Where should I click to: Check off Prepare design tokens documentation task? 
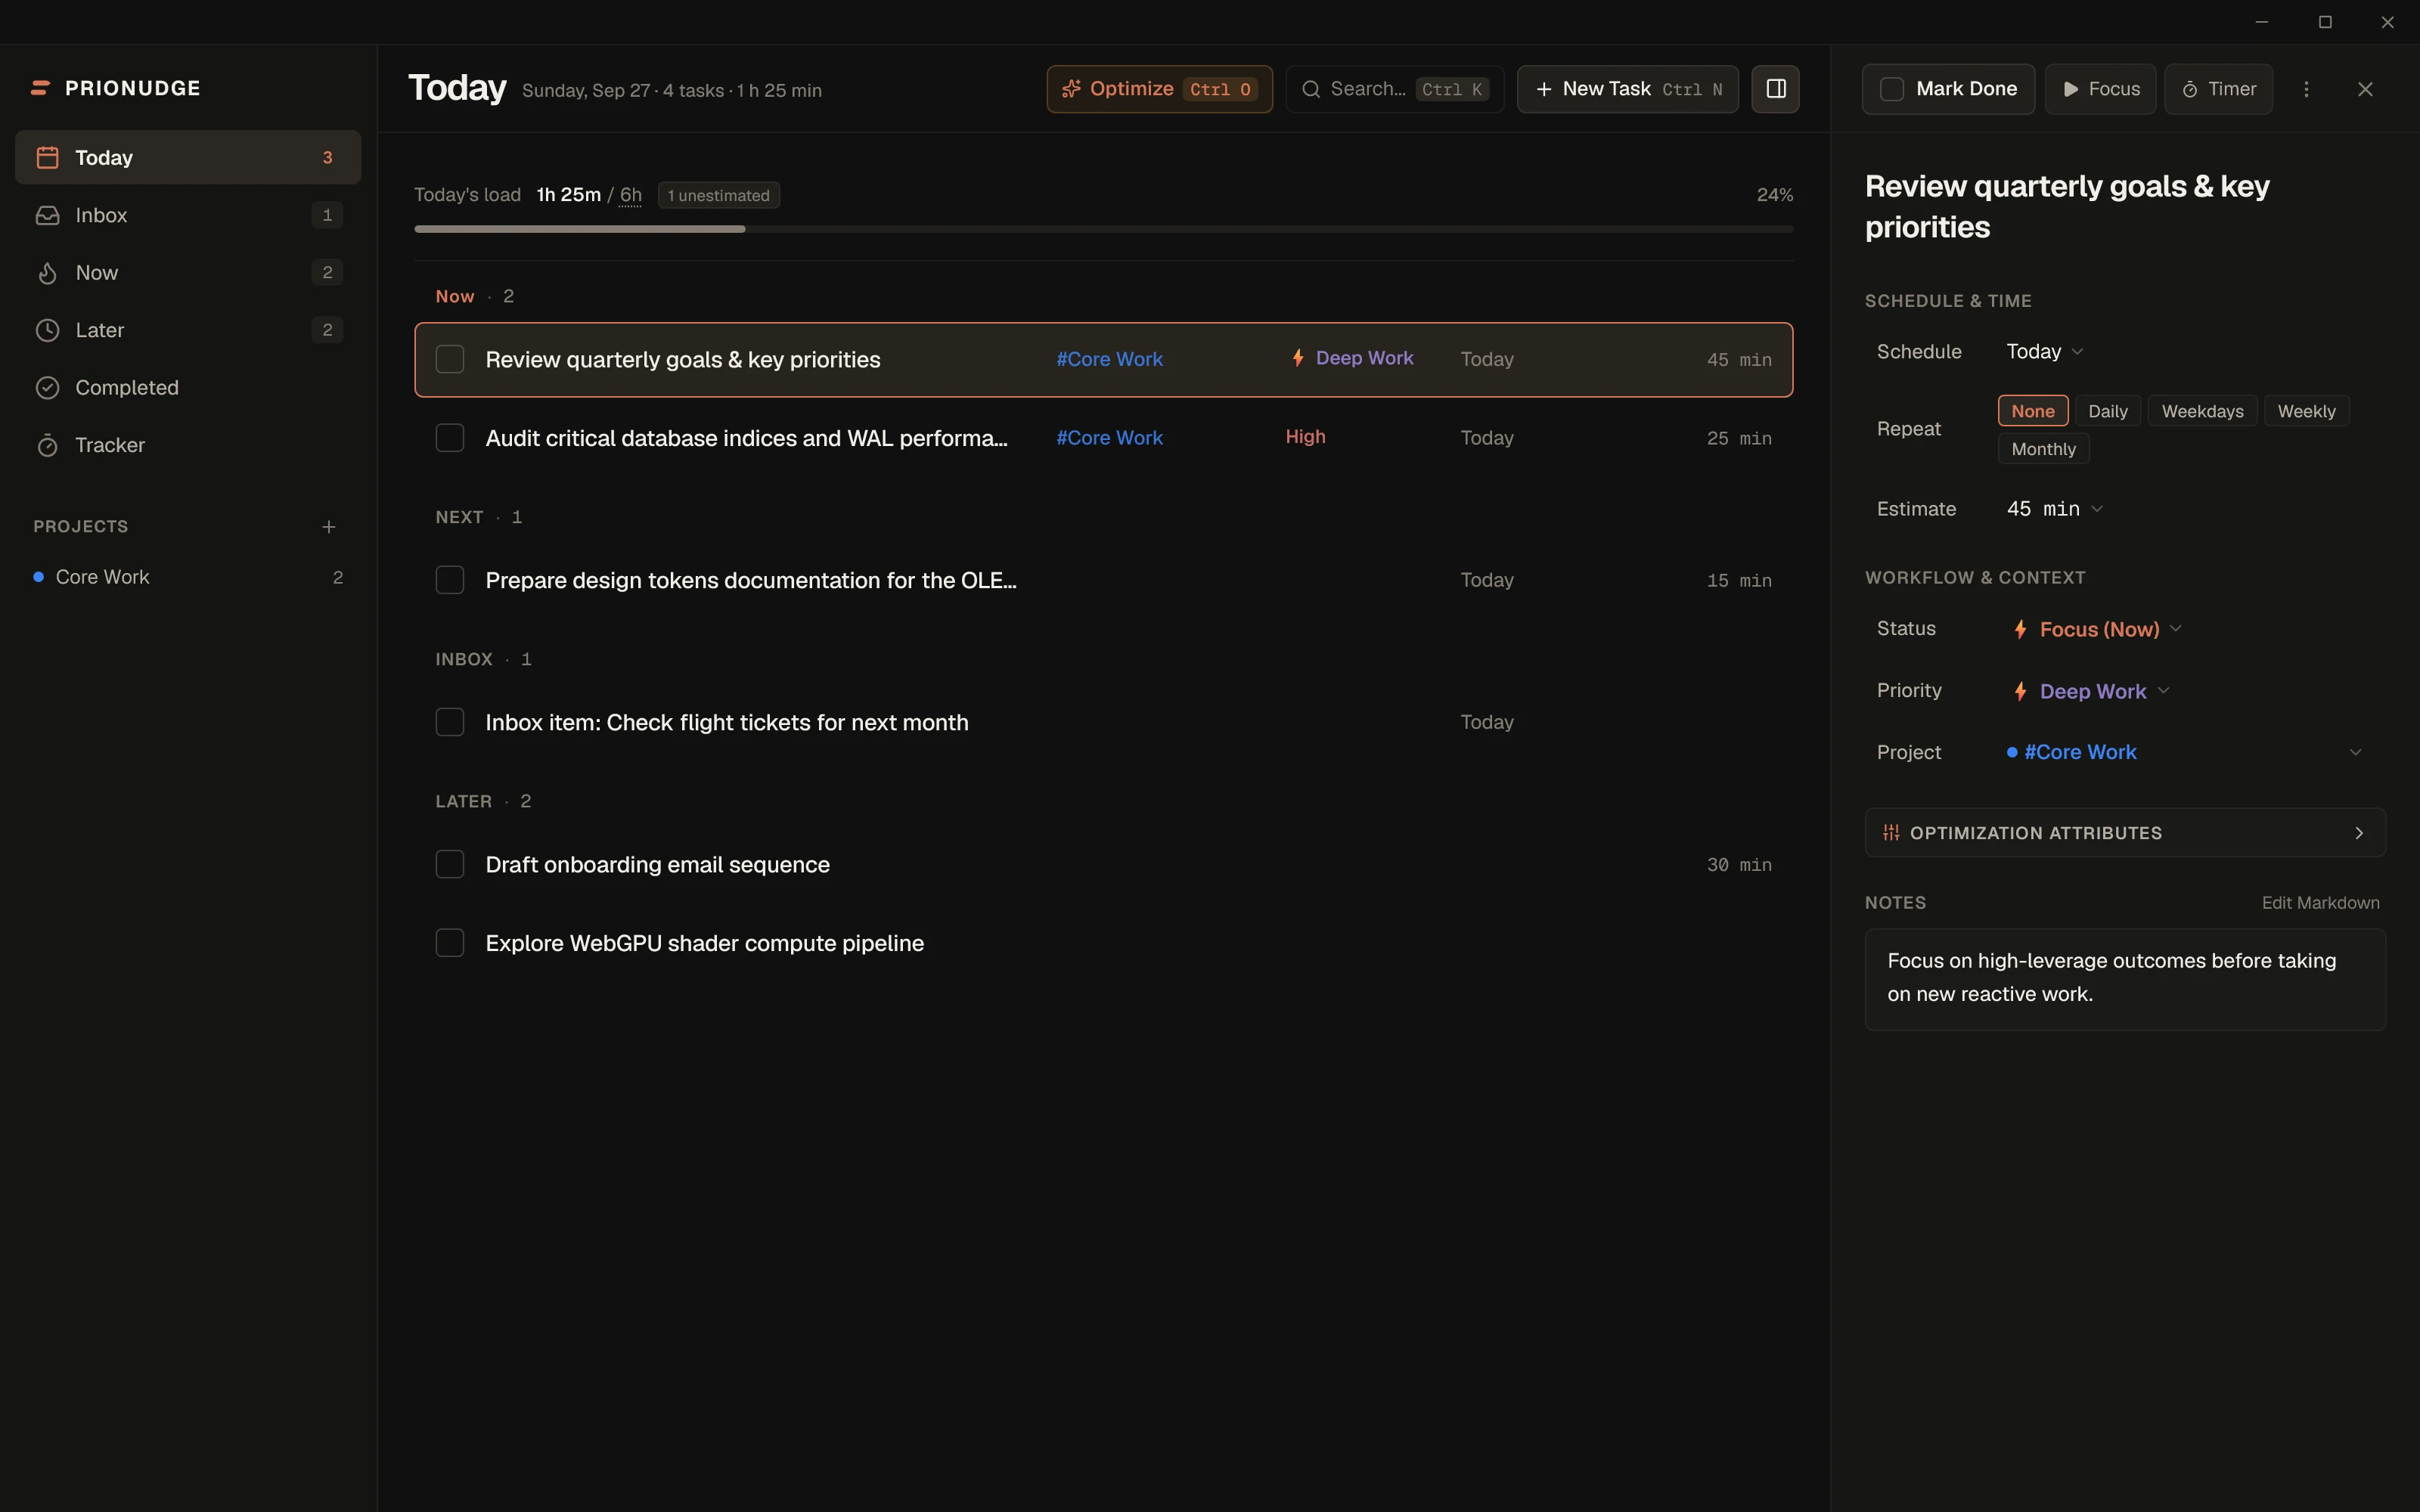pyautogui.click(x=450, y=580)
